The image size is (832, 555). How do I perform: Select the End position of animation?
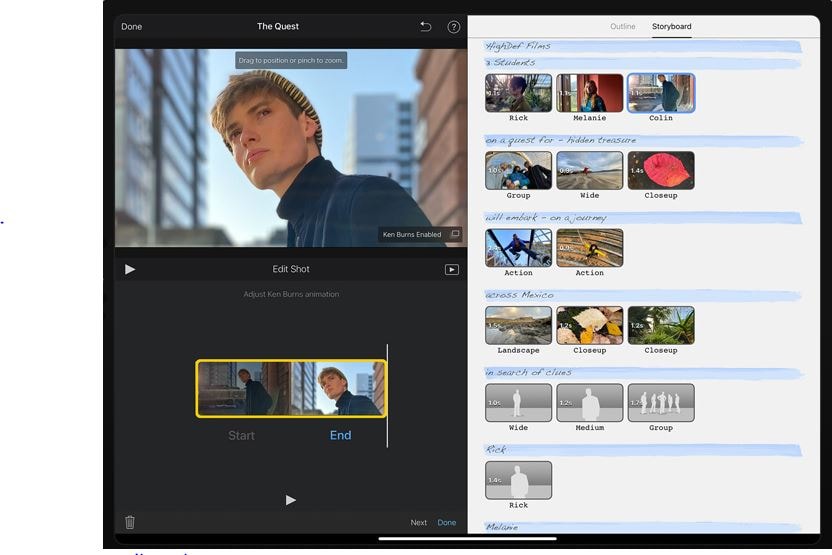click(340, 435)
